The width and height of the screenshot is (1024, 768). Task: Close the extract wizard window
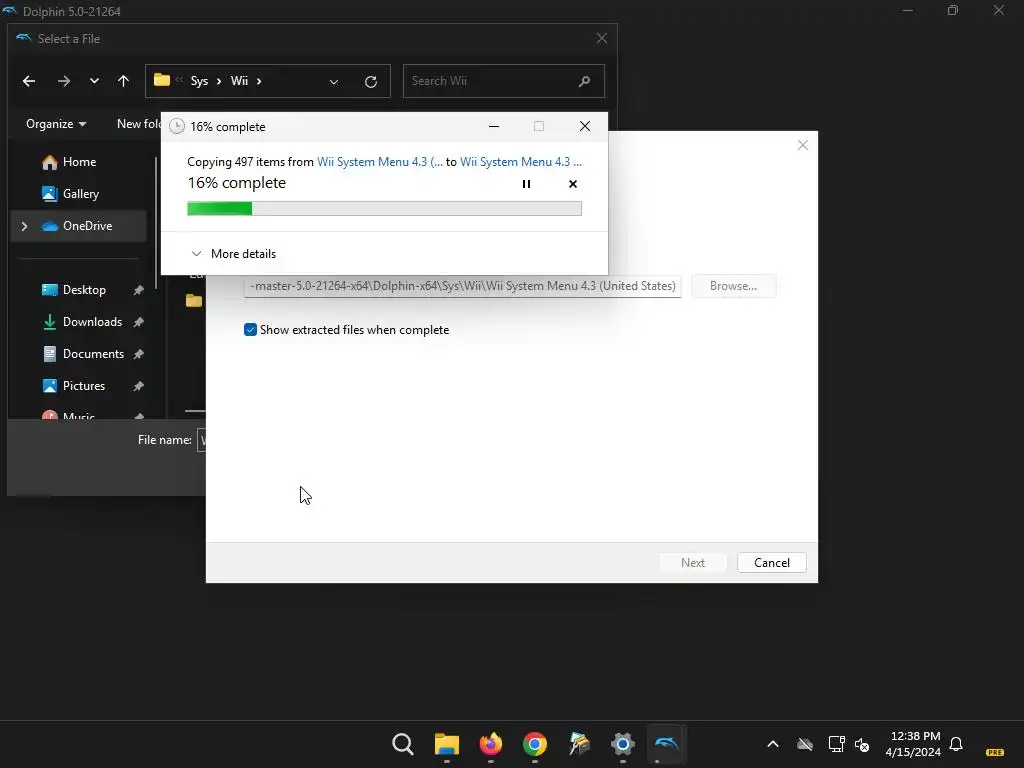803,145
